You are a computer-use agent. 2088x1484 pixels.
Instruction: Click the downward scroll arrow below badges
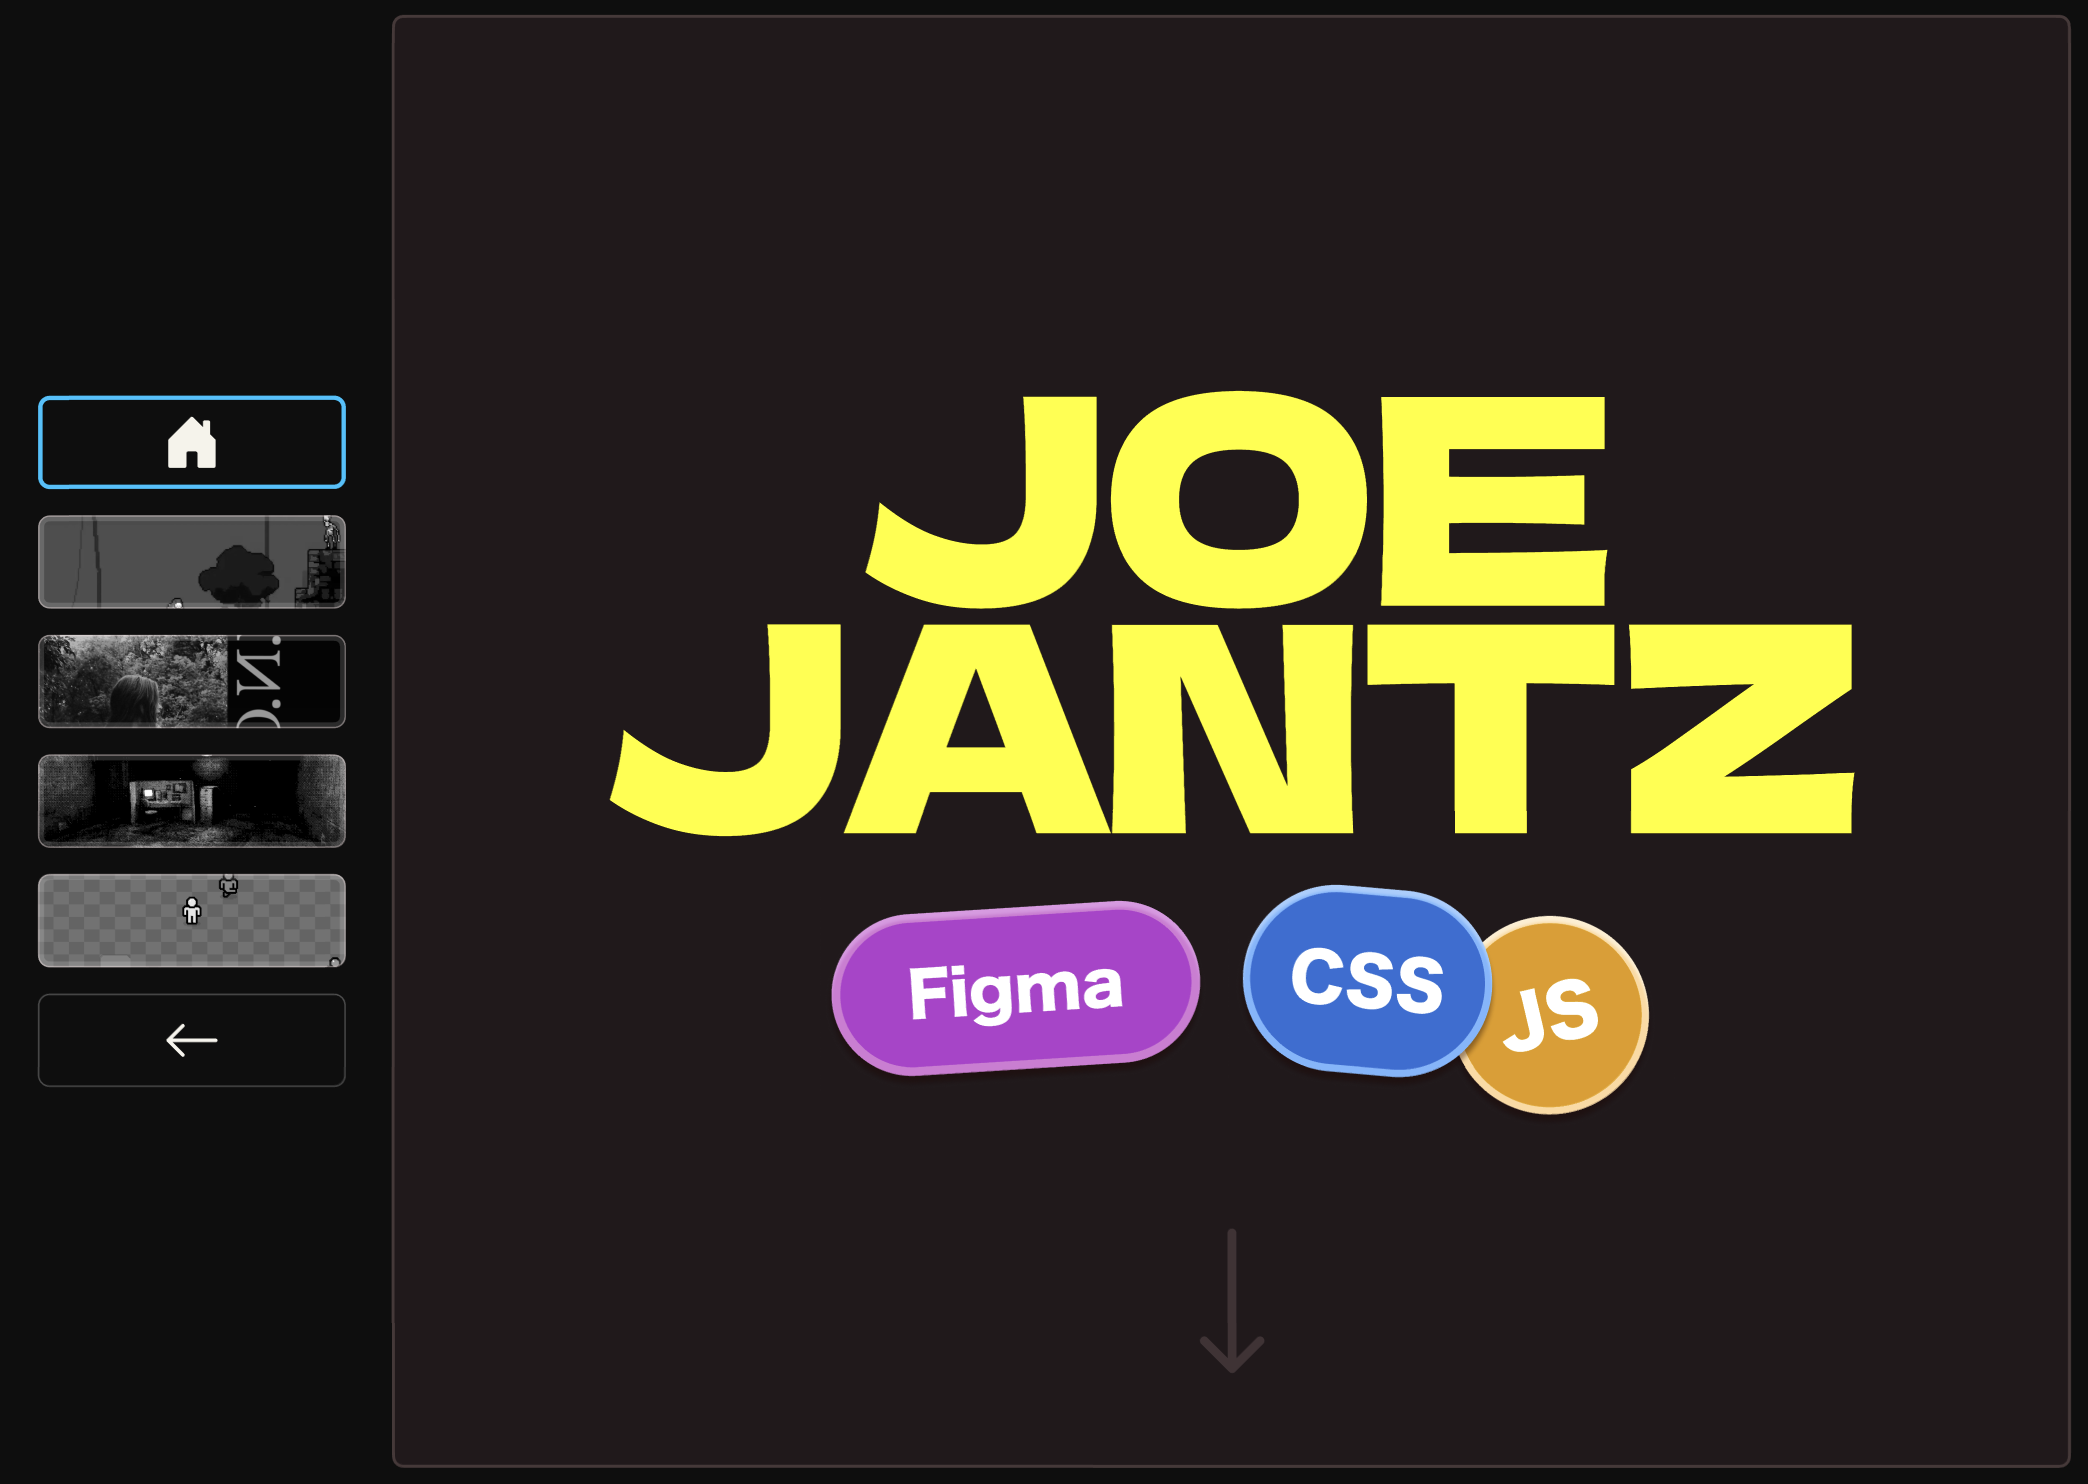pos(1232,1301)
